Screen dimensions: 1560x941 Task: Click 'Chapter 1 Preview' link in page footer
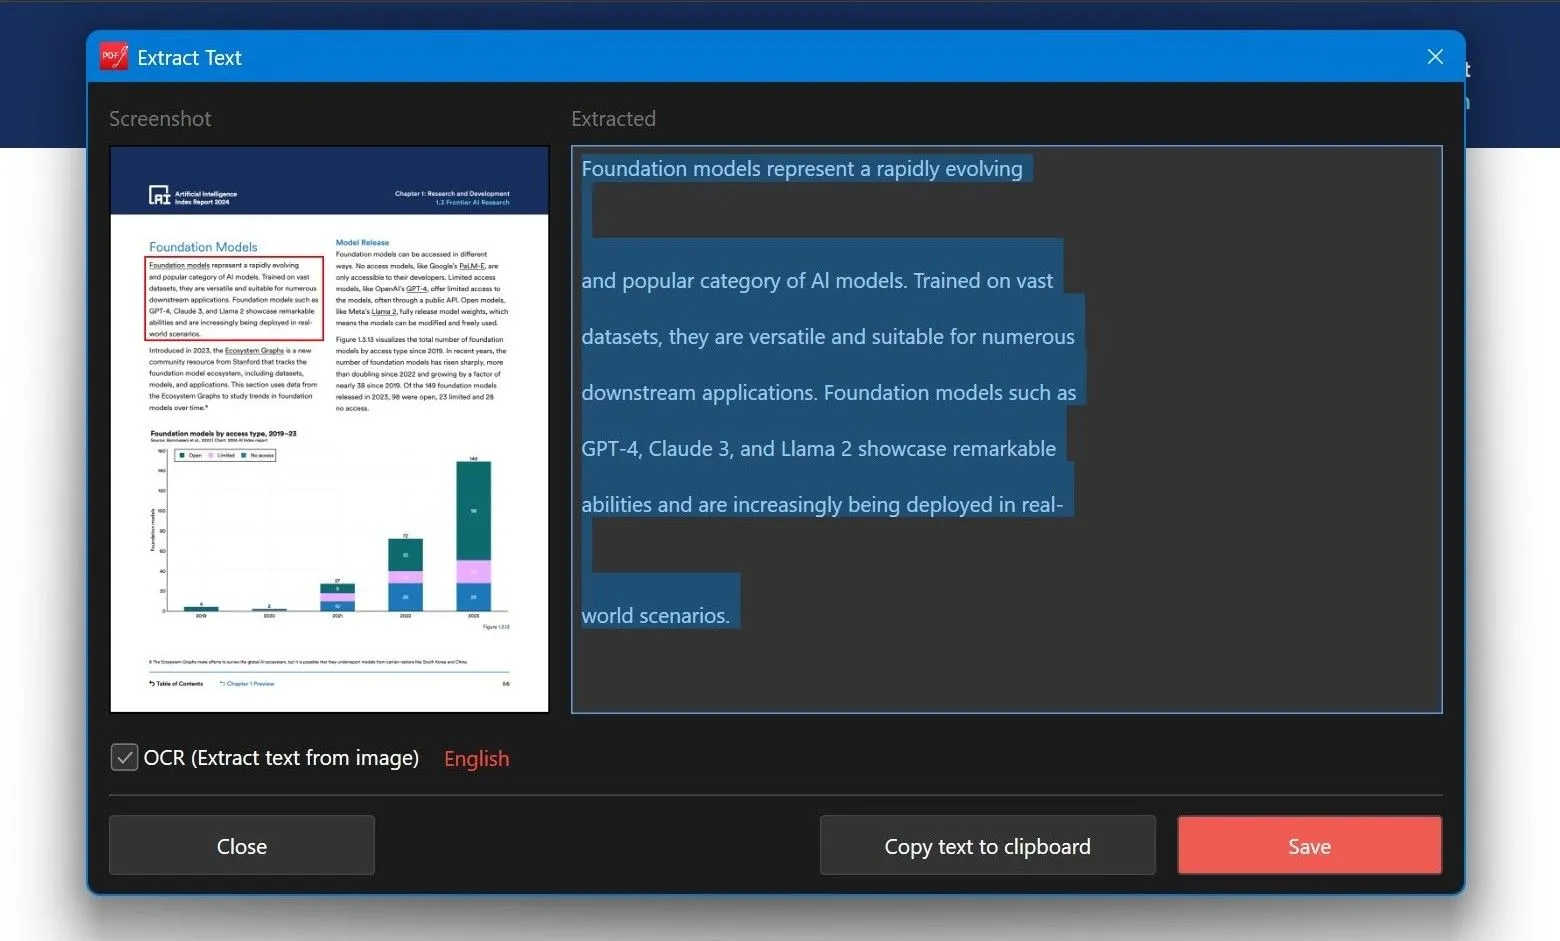[x=248, y=684]
